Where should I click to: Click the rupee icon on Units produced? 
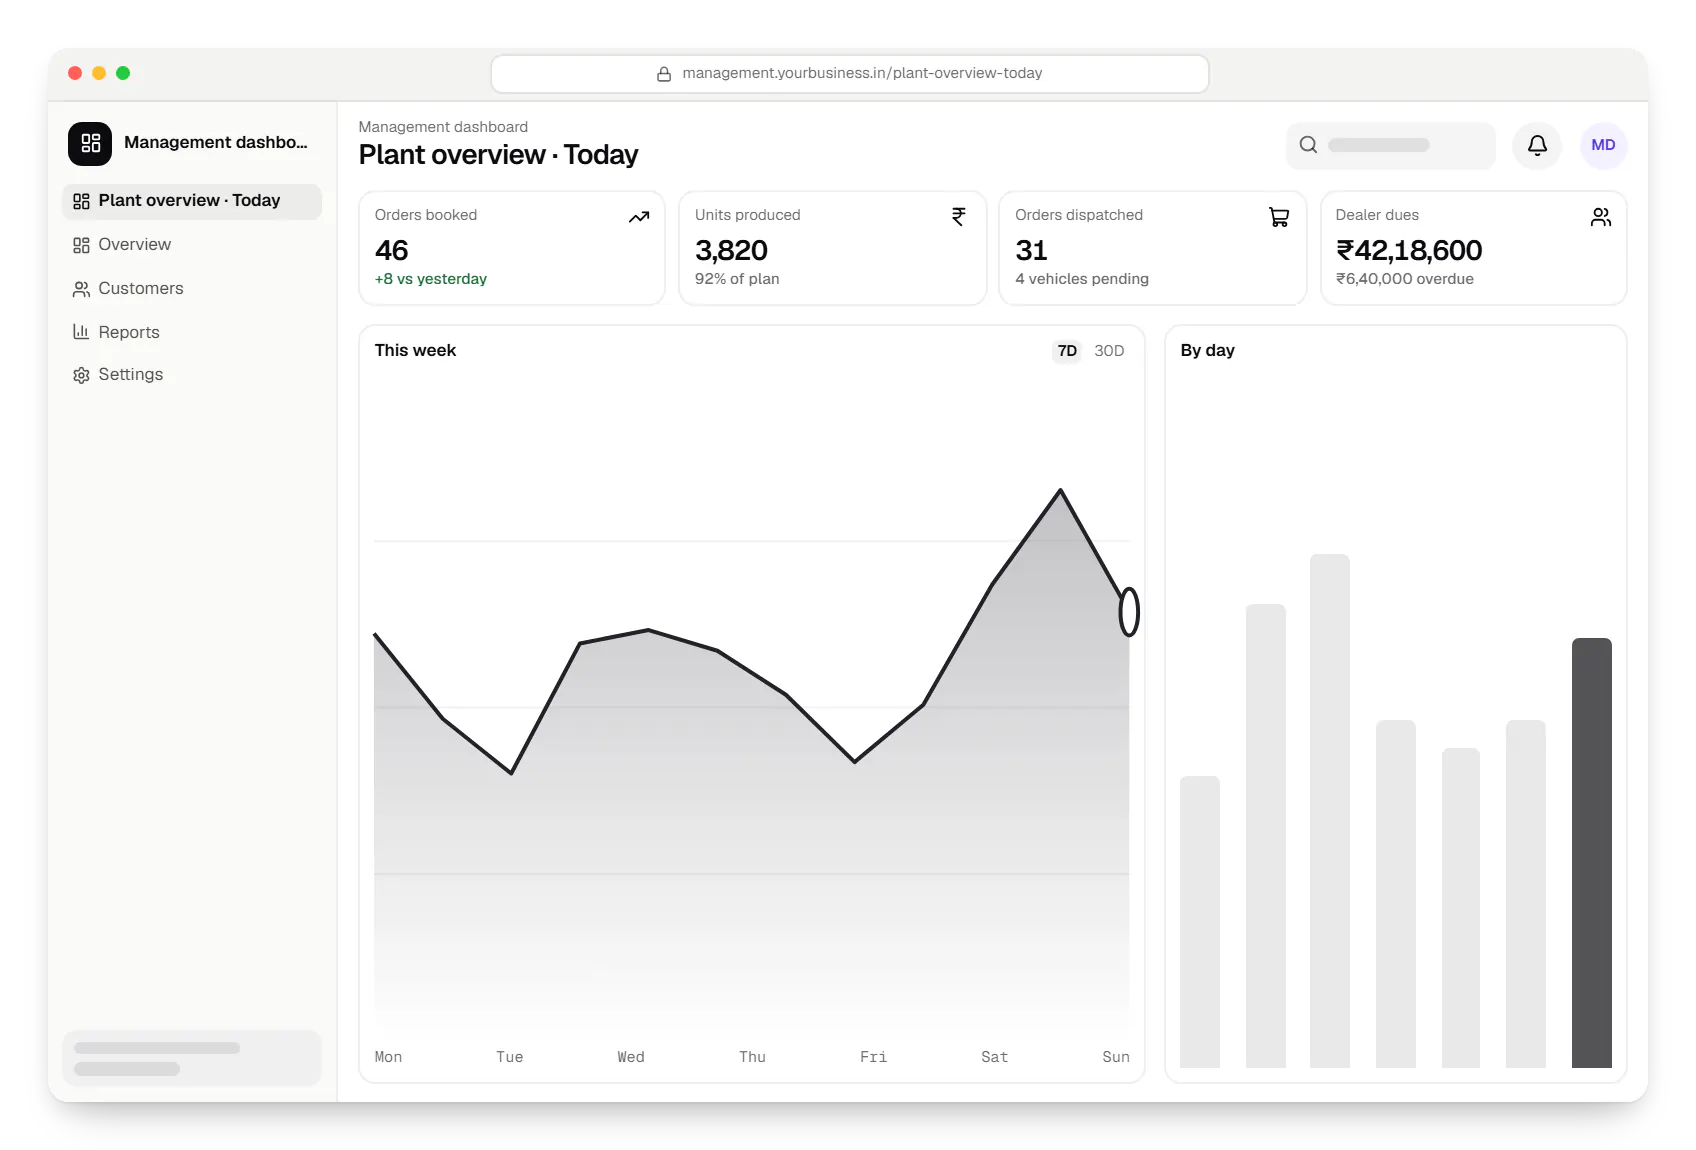[959, 217]
